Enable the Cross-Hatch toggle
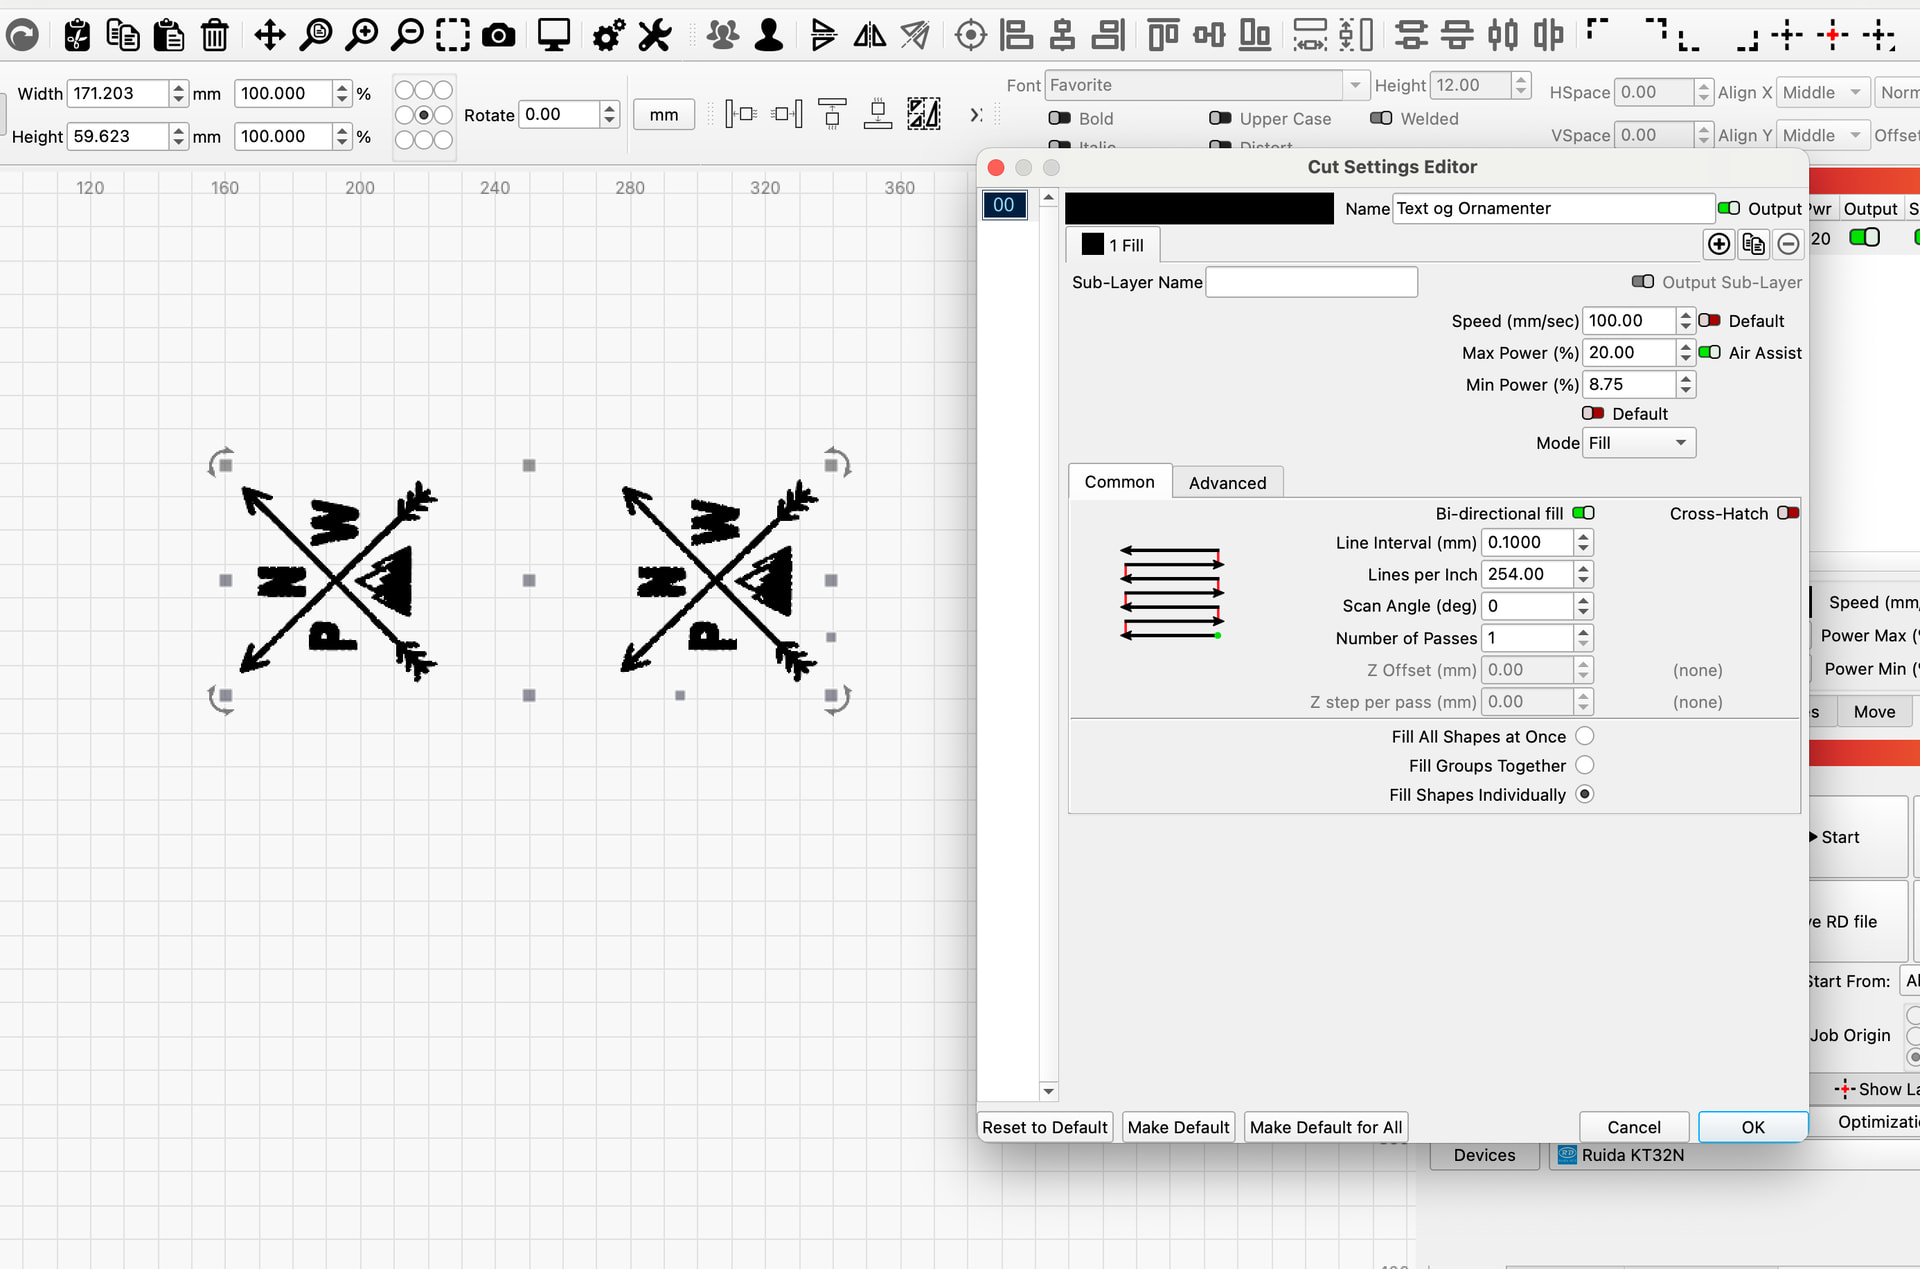This screenshot has height=1269, width=1920. tap(1788, 514)
